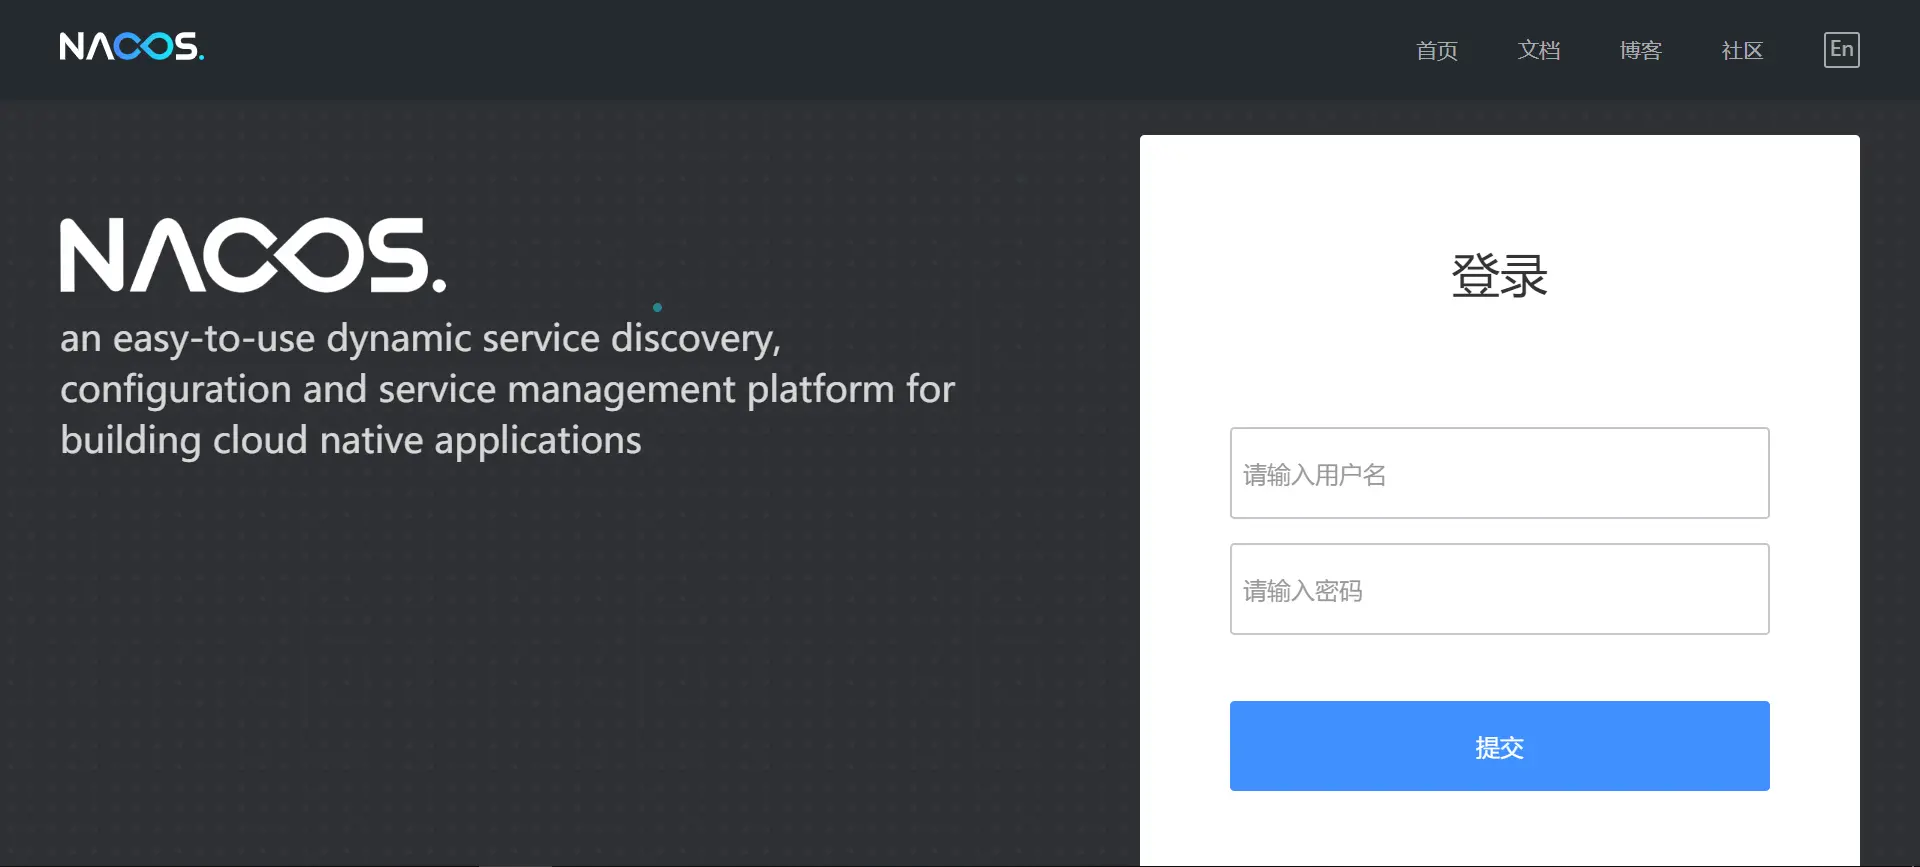The width and height of the screenshot is (1920, 867).
Task: Click the tagline line starting "an easy-to-use"
Action: click(x=420, y=339)
